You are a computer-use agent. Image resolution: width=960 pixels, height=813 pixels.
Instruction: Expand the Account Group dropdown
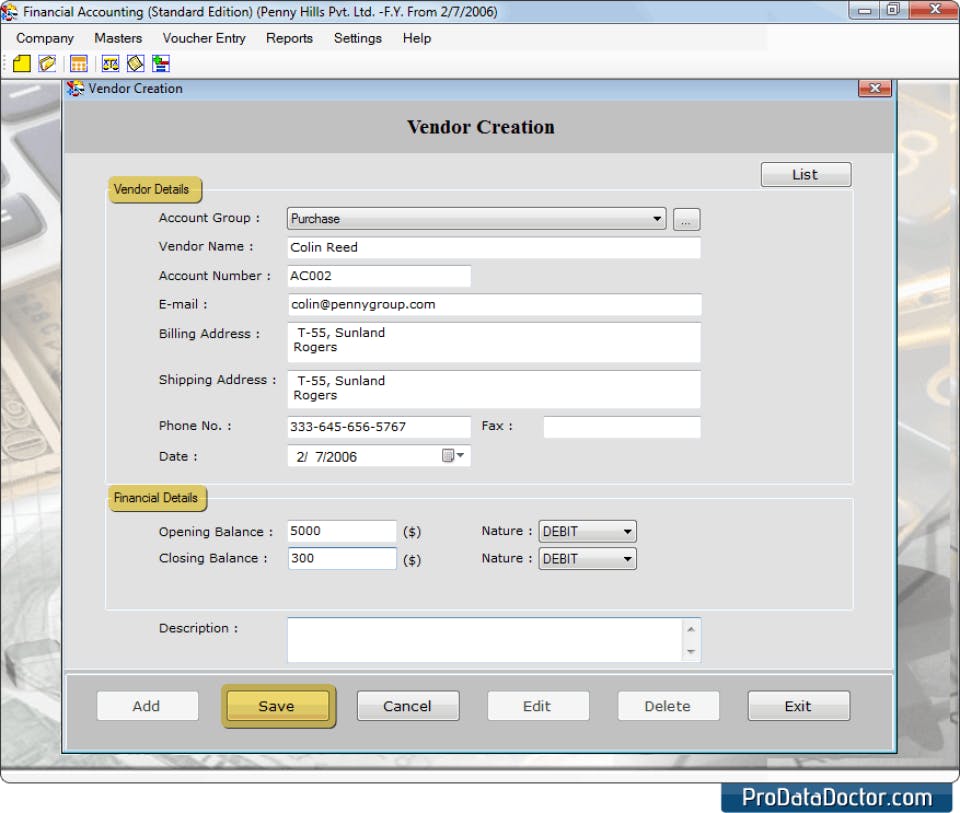(x=657, y=218)
